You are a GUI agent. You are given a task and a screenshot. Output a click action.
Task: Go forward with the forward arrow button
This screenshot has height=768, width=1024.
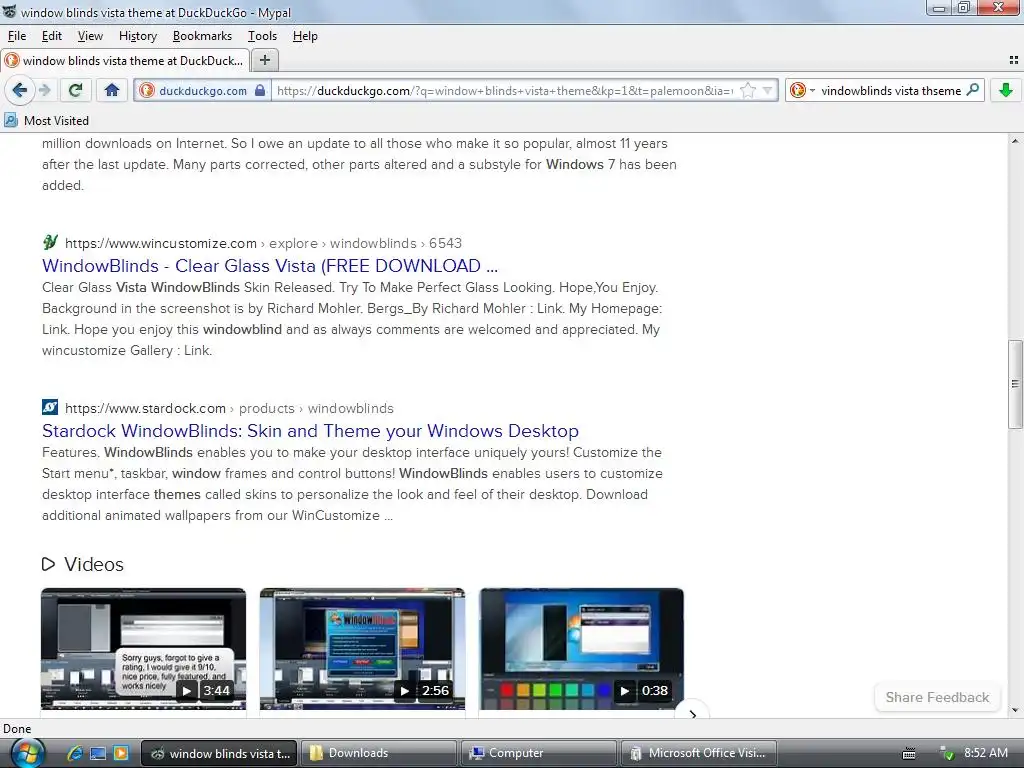45,90
